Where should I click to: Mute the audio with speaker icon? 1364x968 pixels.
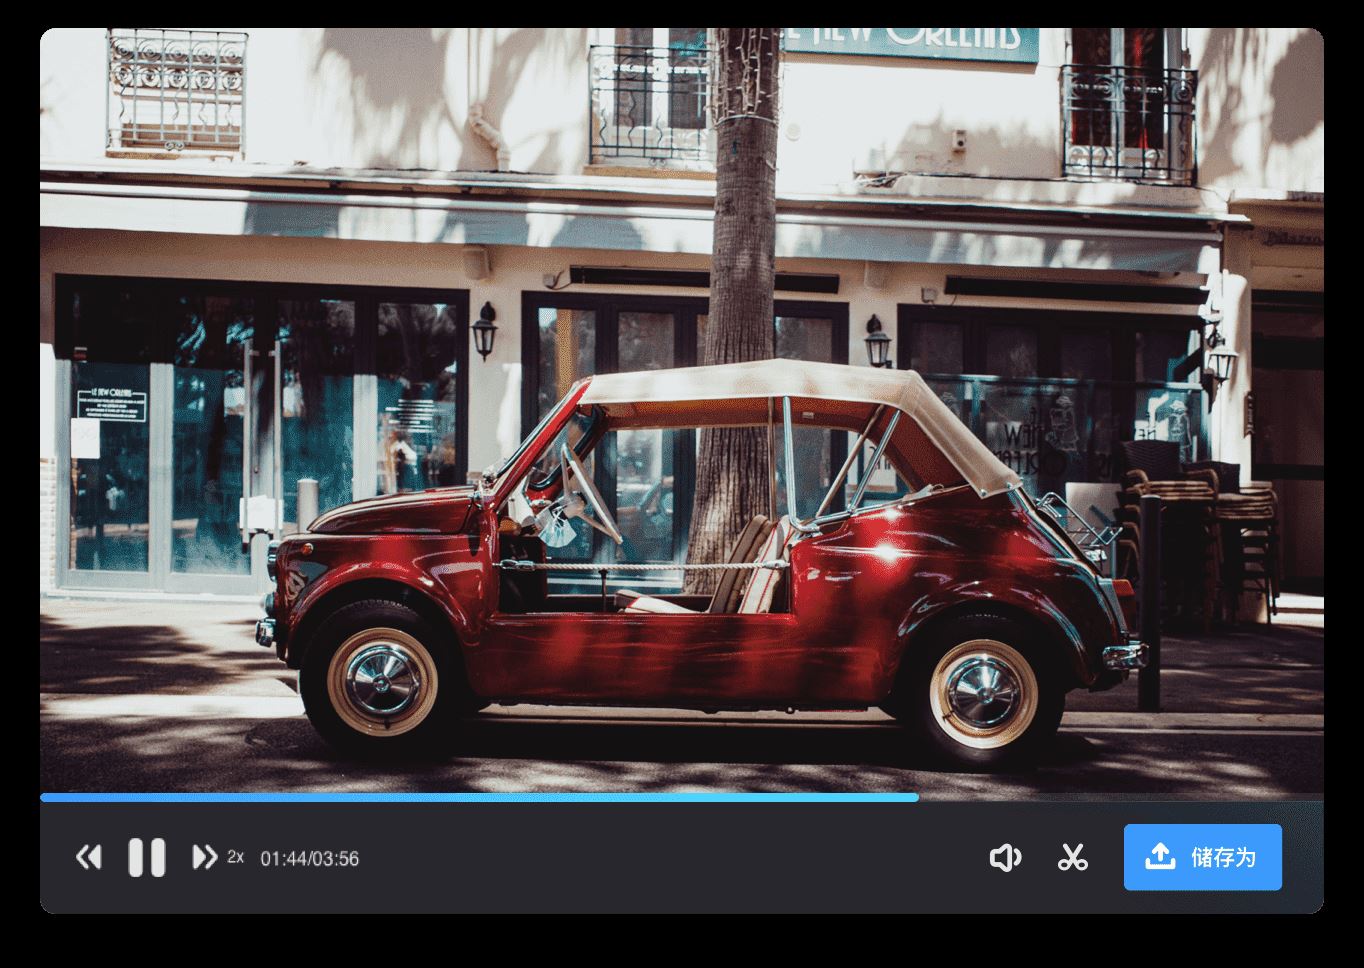coord(1005,857)
